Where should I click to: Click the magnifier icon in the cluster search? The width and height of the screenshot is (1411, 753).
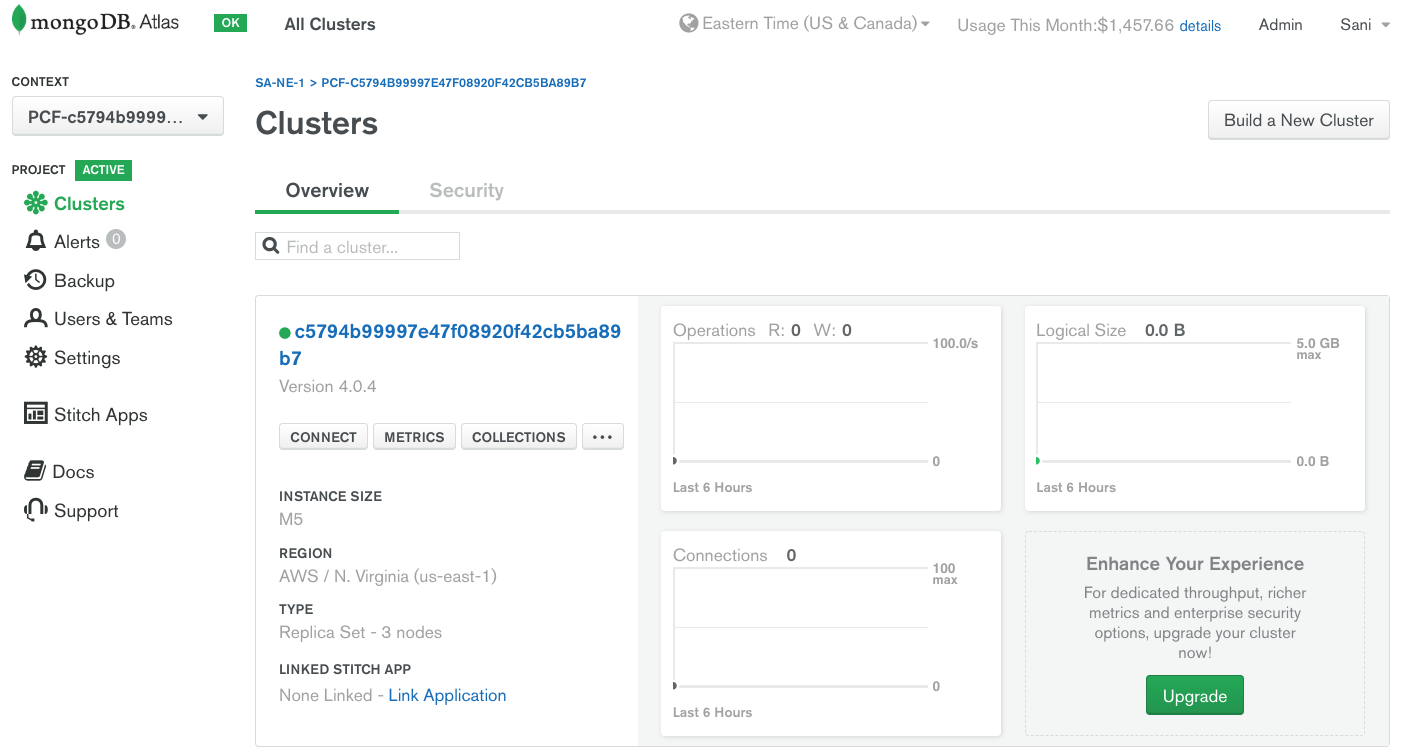point(270,246)
